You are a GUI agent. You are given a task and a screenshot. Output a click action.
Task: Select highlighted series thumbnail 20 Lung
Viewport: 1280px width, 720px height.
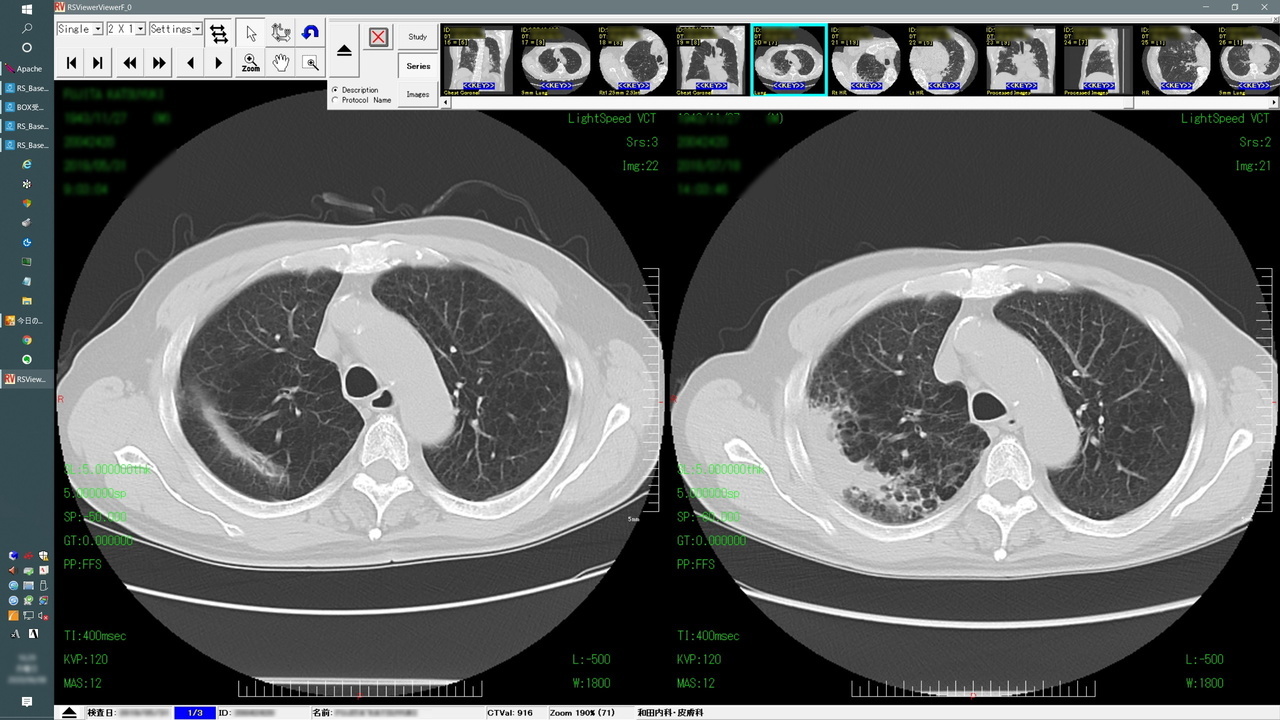[789, 60]
